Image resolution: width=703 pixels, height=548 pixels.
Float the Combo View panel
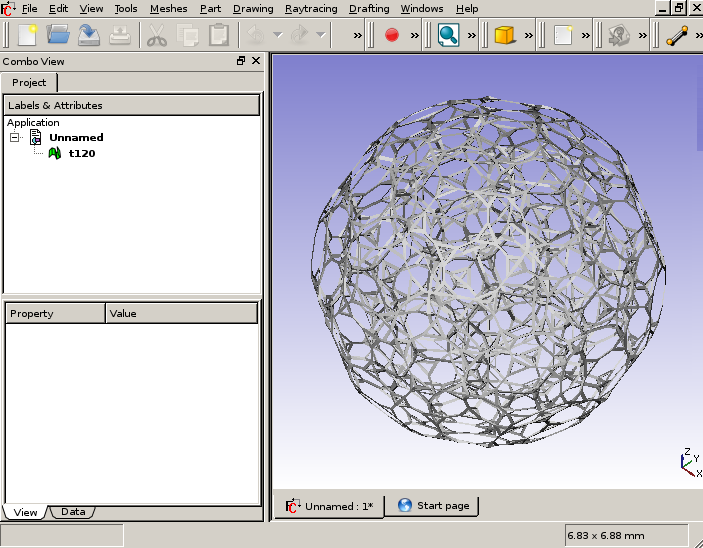(241, 61)
